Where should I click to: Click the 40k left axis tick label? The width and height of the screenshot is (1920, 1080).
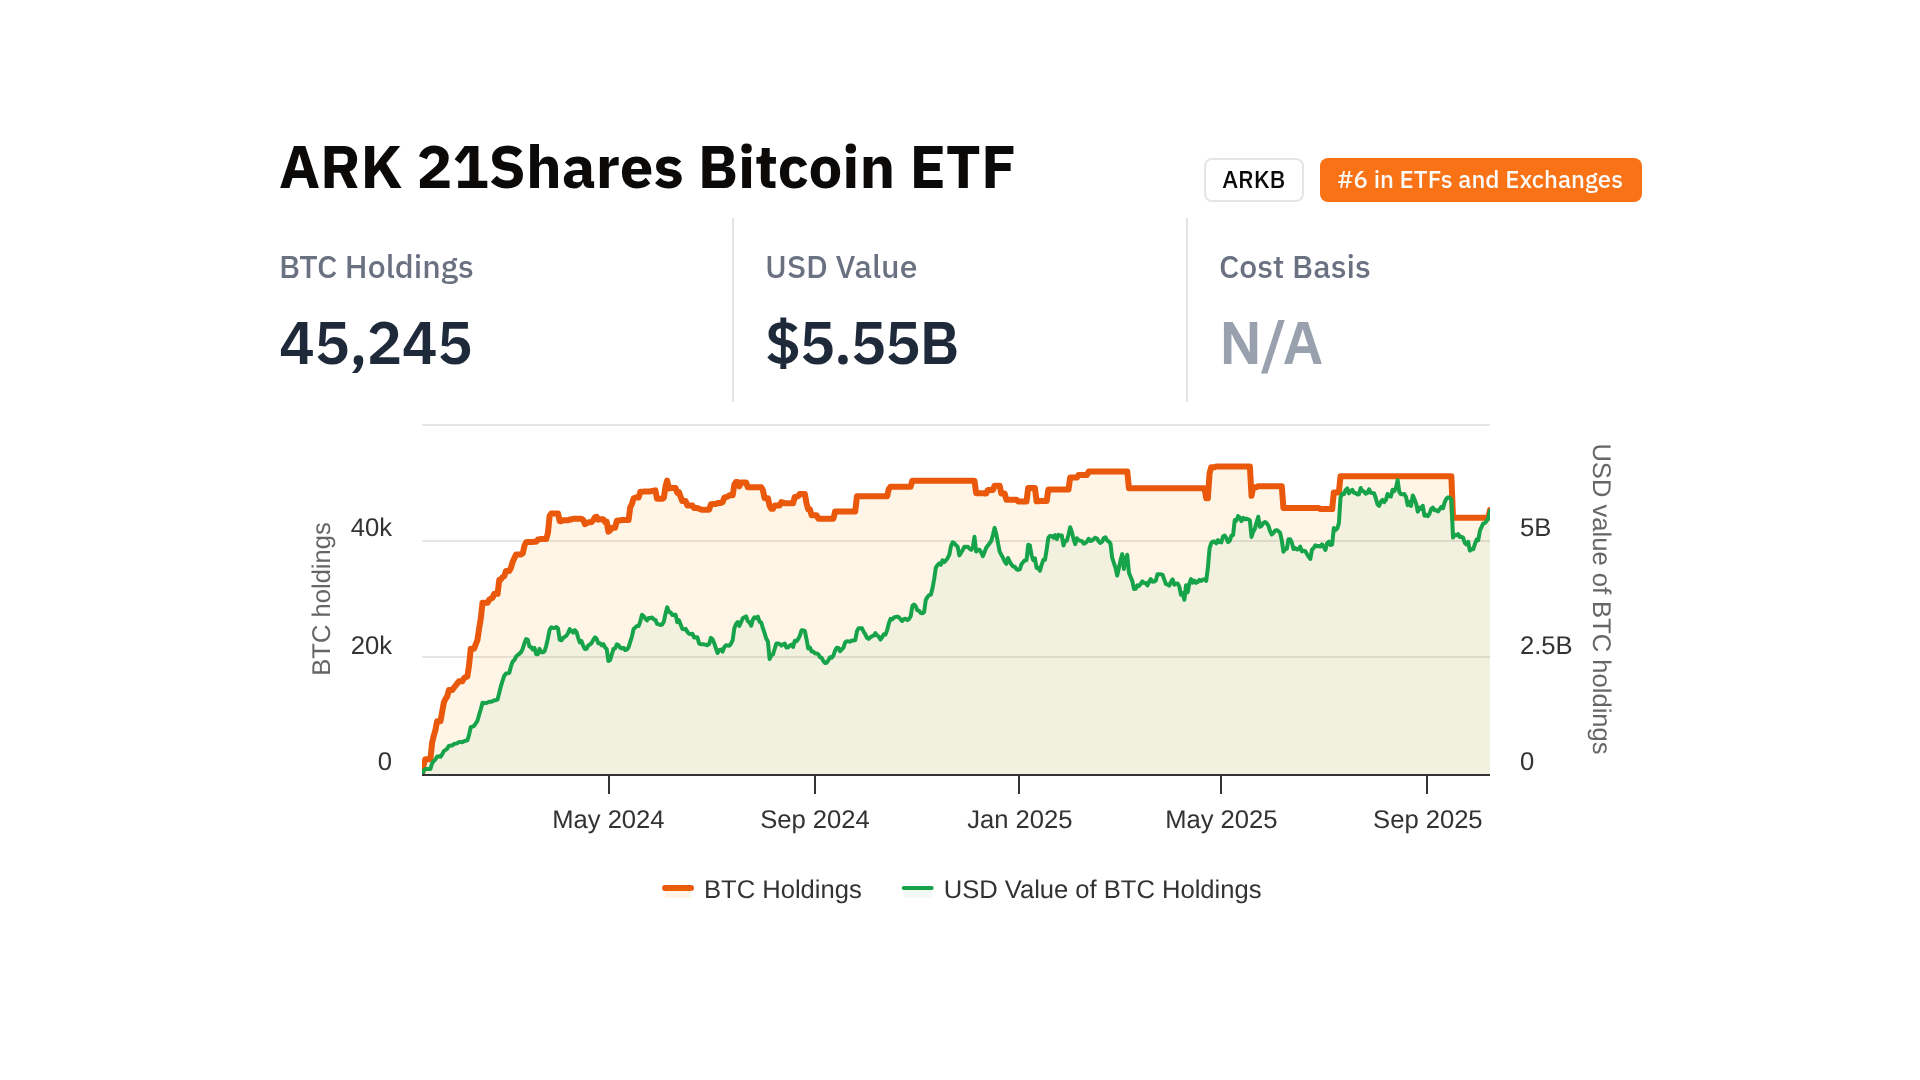(371, 528)
